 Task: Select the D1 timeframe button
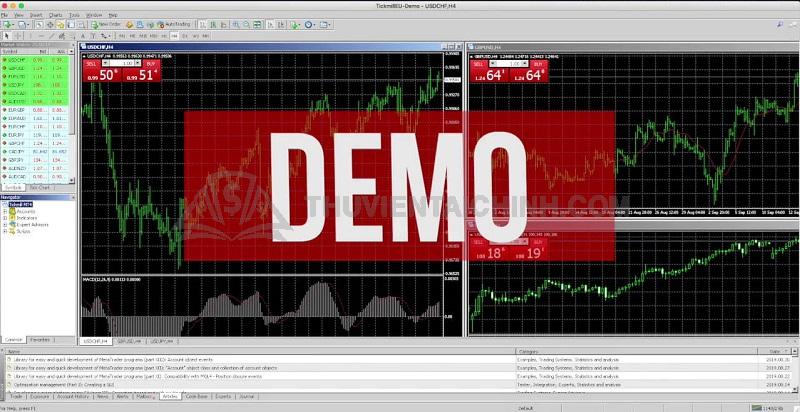[184, 36]
